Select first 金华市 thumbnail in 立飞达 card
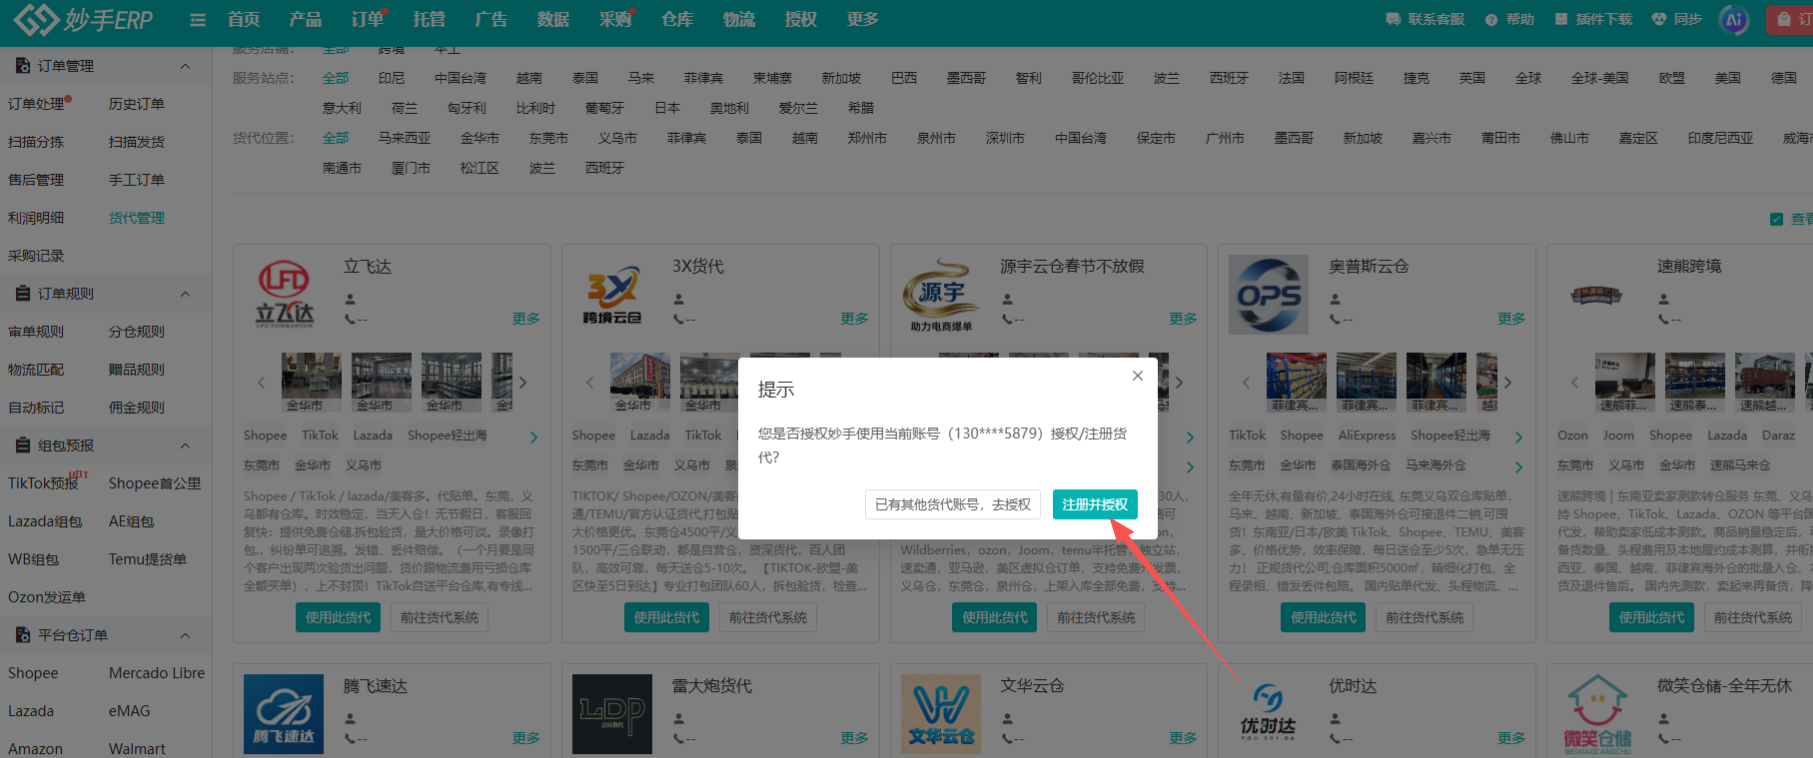 pos(311,382)
